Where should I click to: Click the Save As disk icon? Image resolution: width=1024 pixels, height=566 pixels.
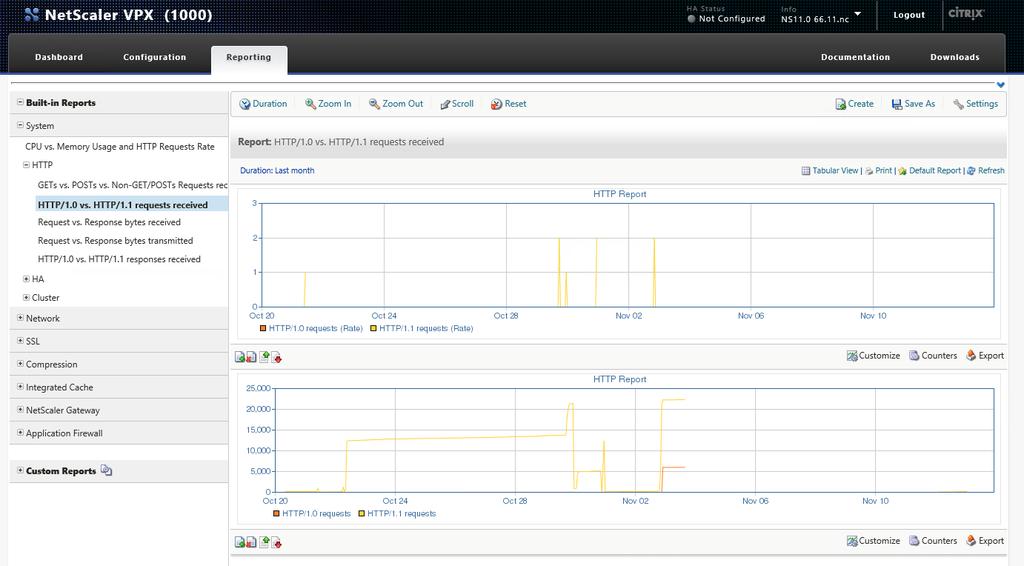897,104
